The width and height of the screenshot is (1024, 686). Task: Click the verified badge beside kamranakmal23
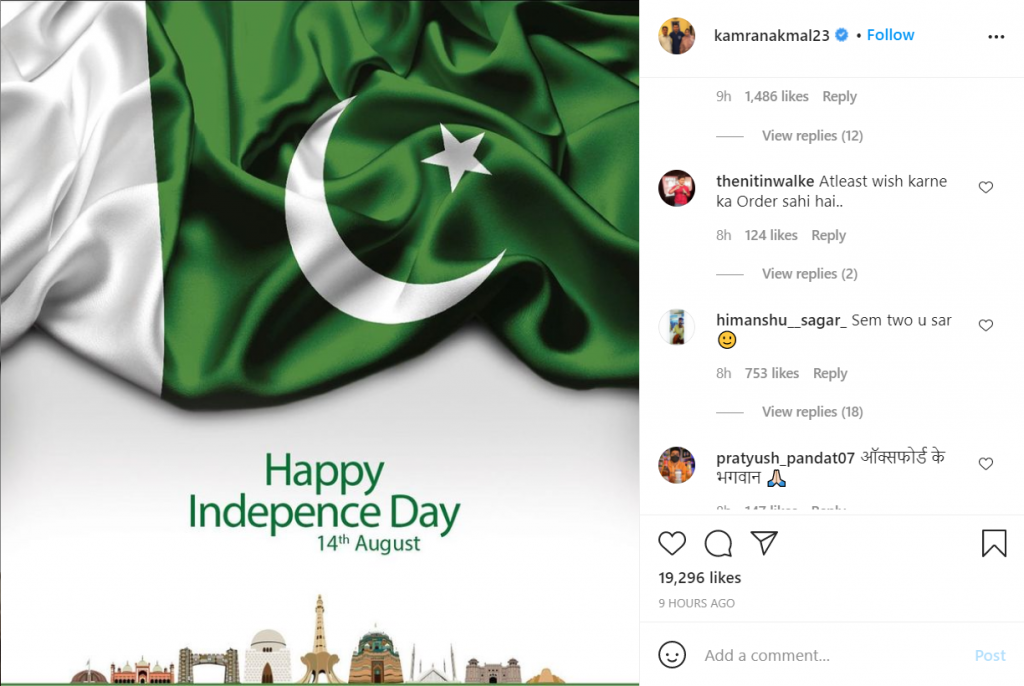pyautogui.click(x=842, y=35)
